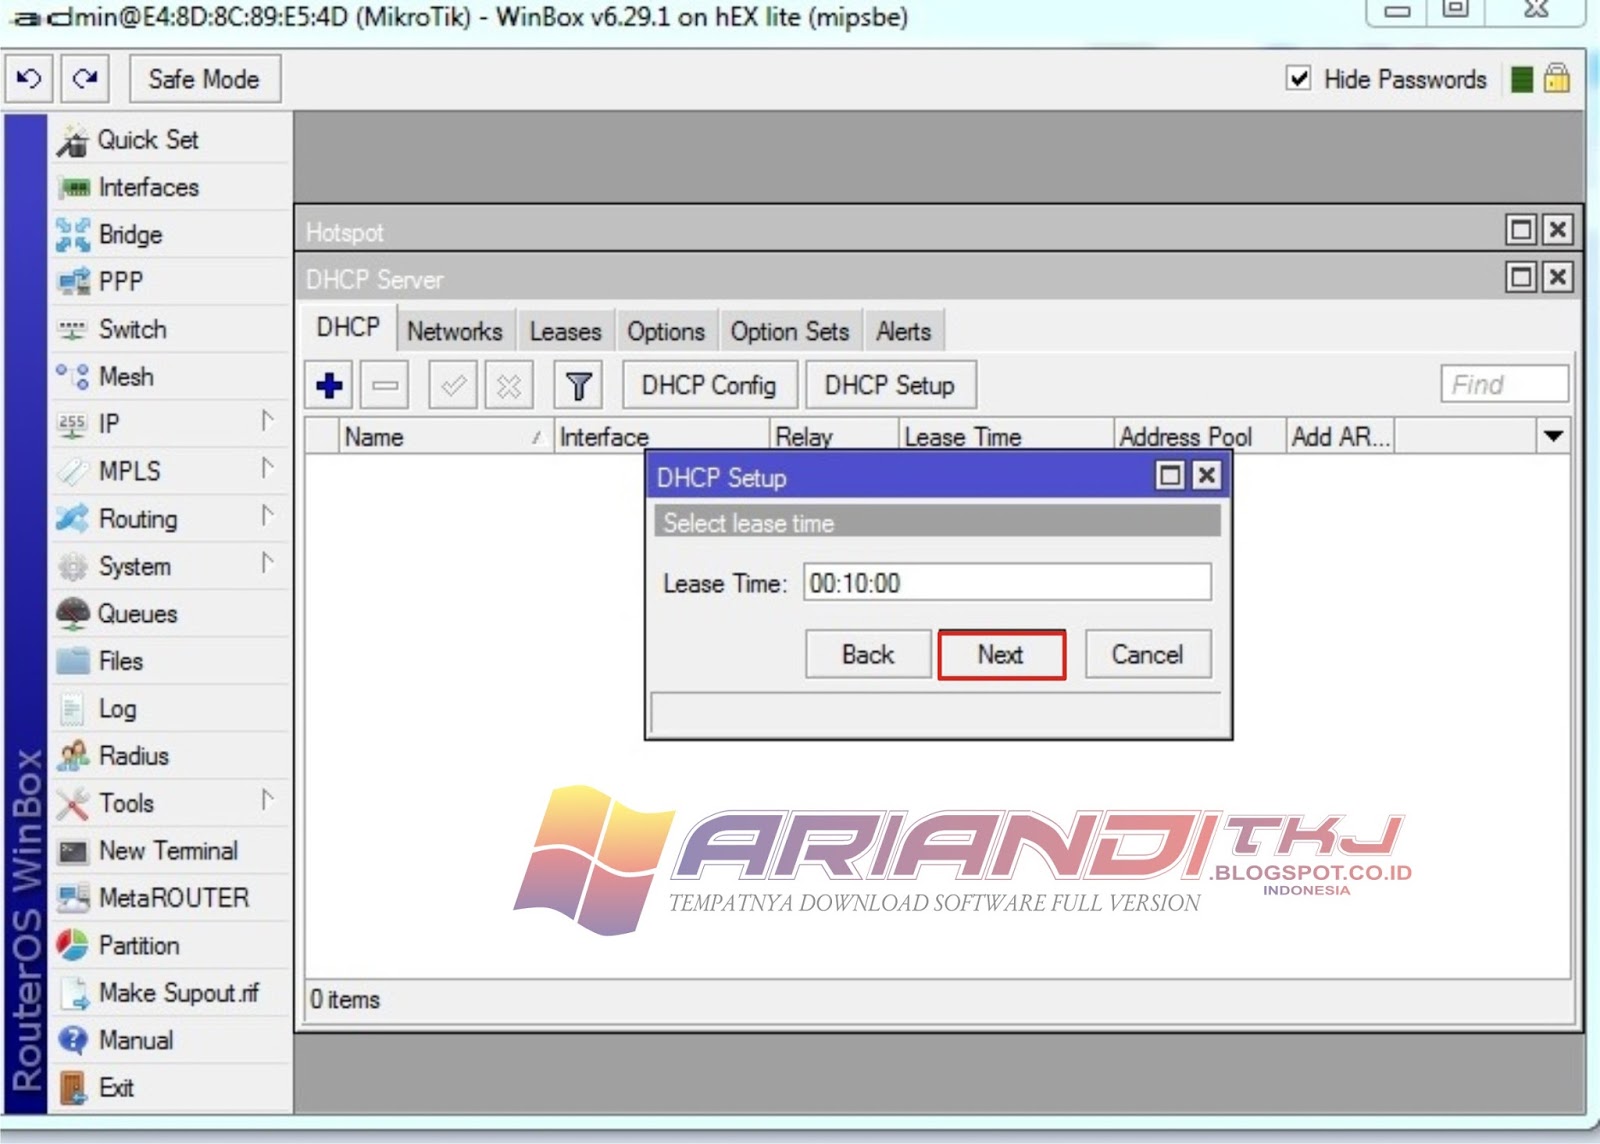This screenshot has width=1600, height=1144.
Task: Toggle the Hide Passwords checkbox
Action: (1298, 78)
